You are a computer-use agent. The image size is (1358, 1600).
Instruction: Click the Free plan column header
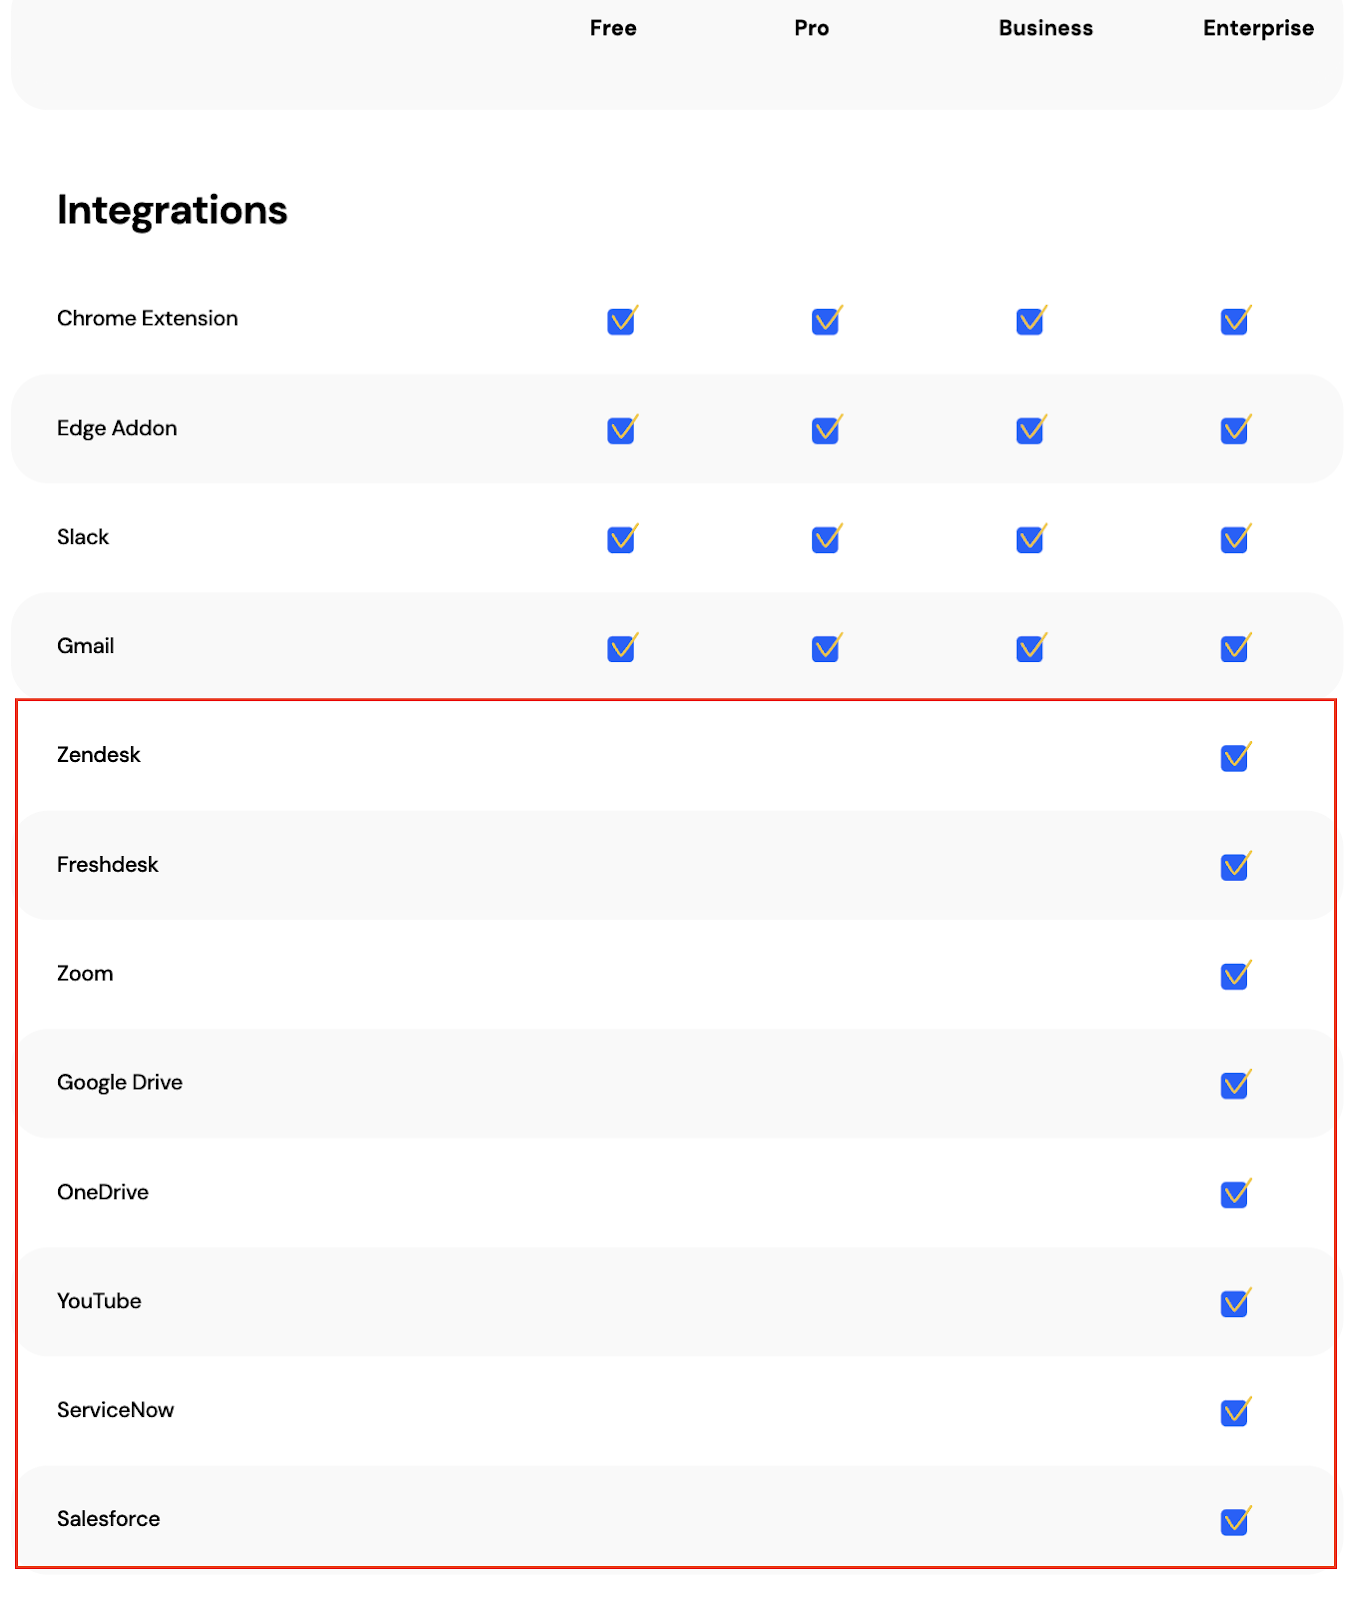613,28
